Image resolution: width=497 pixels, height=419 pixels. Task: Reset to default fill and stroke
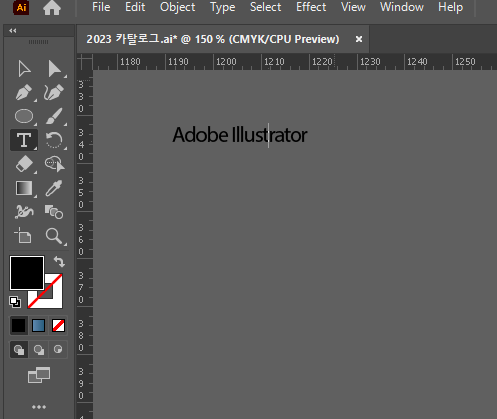click(15, 302)
